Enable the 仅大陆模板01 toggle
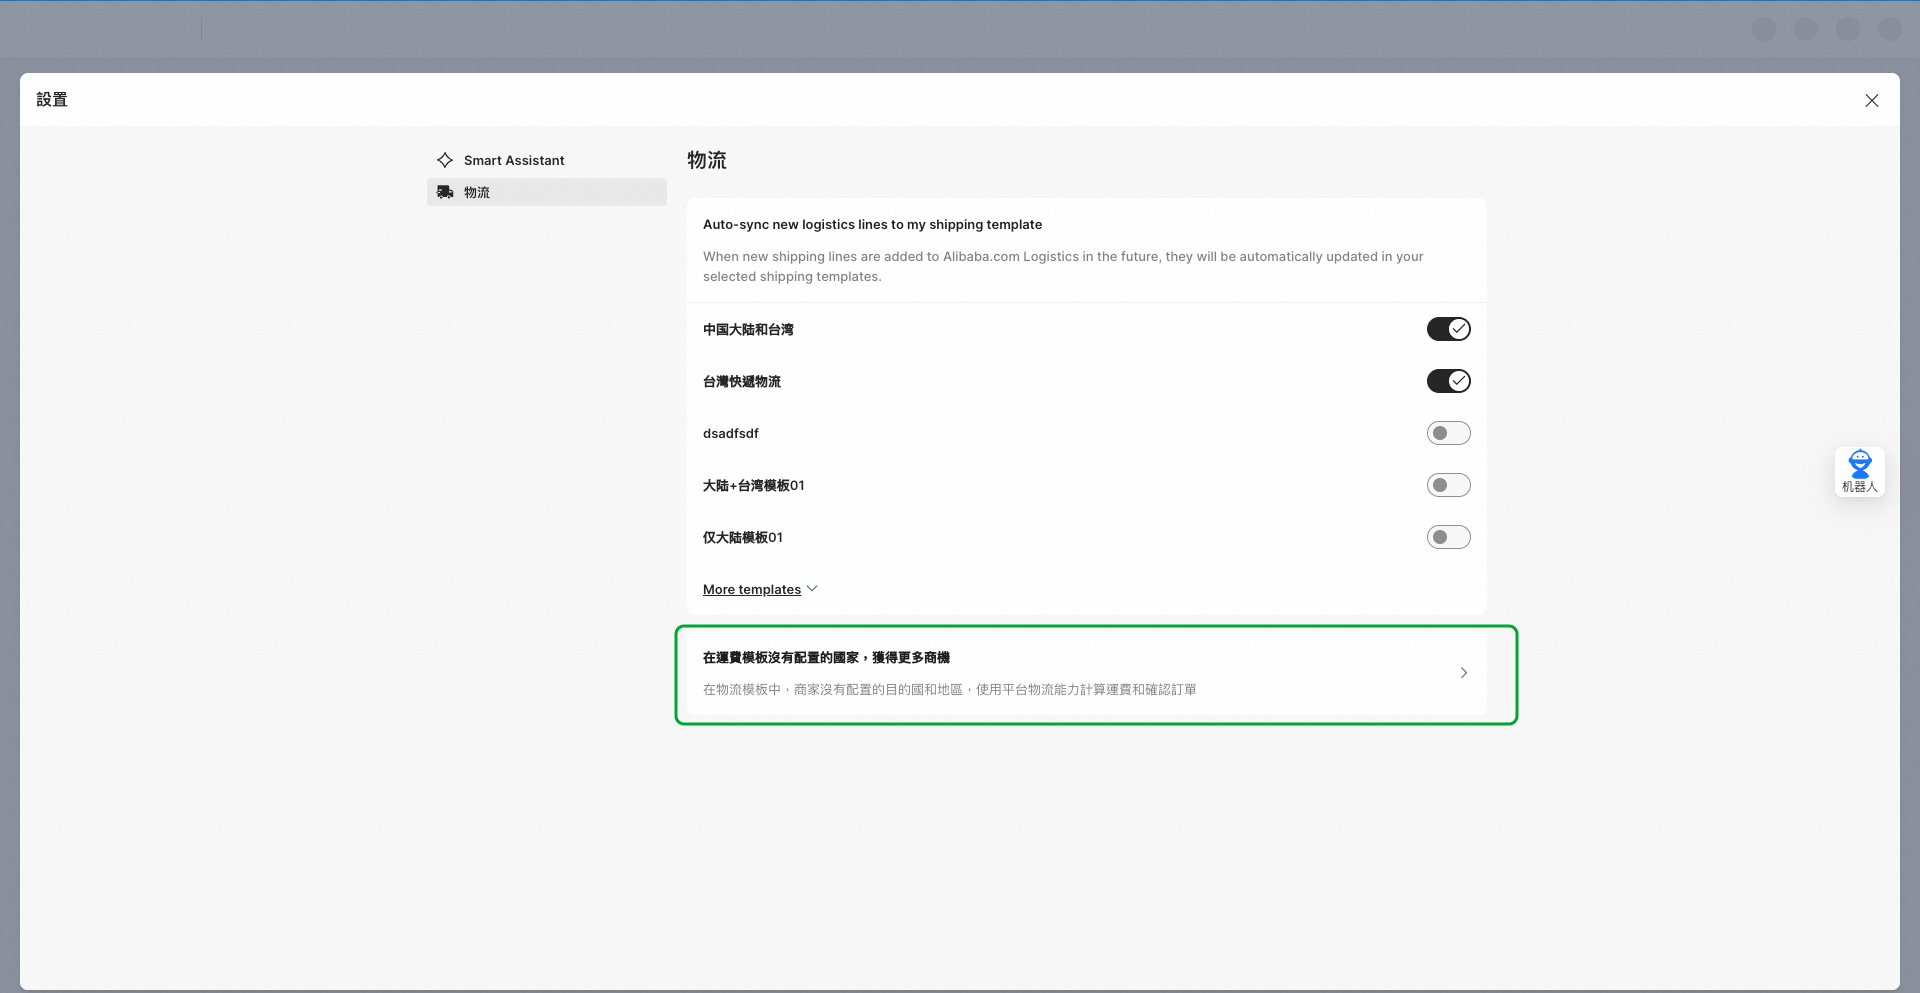The image size is (1920, 993). [x=1448, y=537]
